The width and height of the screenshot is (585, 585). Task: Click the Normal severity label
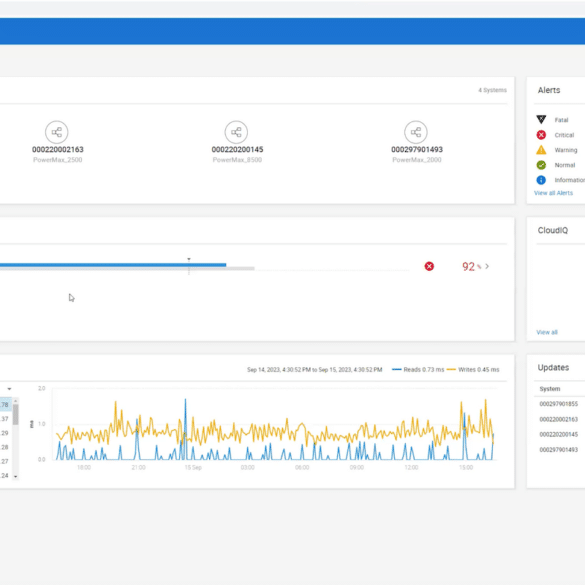click(564, 165)
